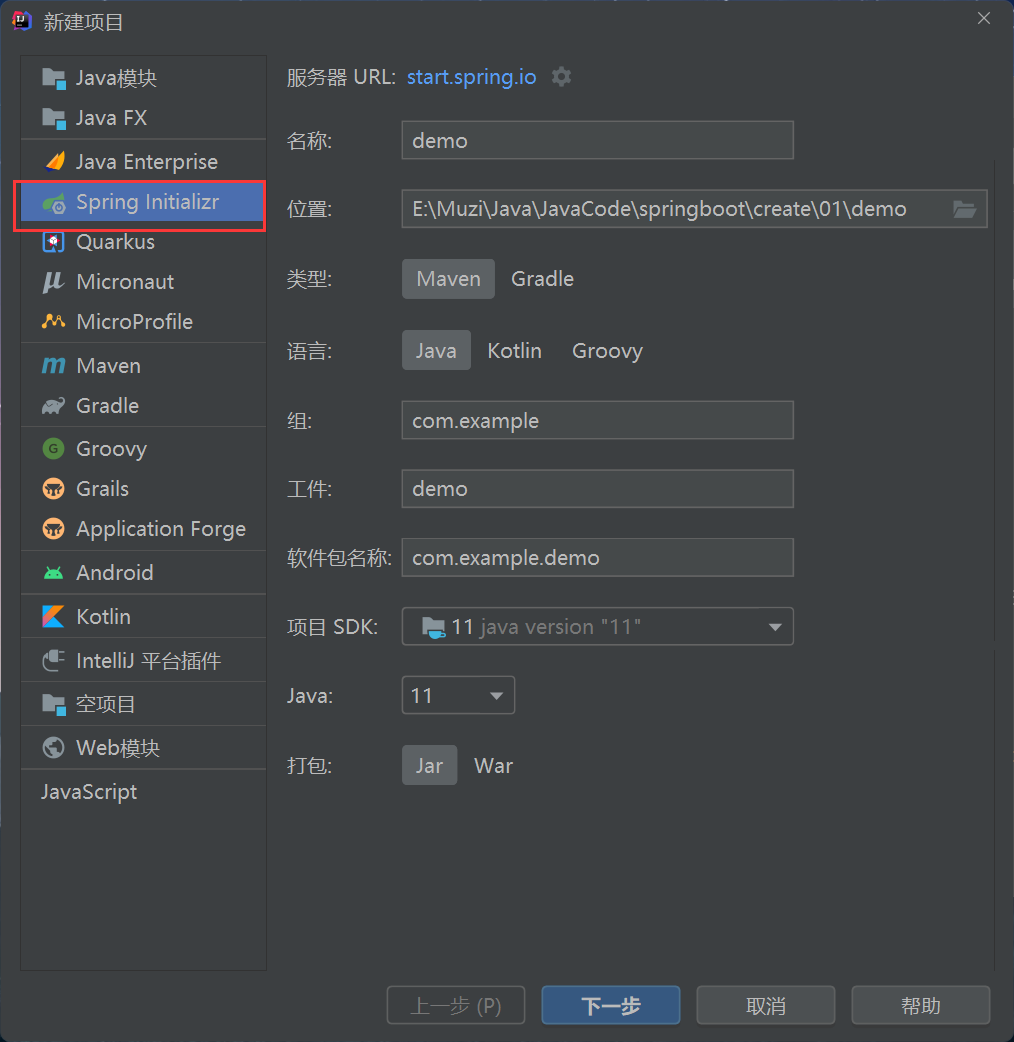This screenshot has width=1014, height=1042.
Task: Click the Micronaut mu icon
Action: 54,282
